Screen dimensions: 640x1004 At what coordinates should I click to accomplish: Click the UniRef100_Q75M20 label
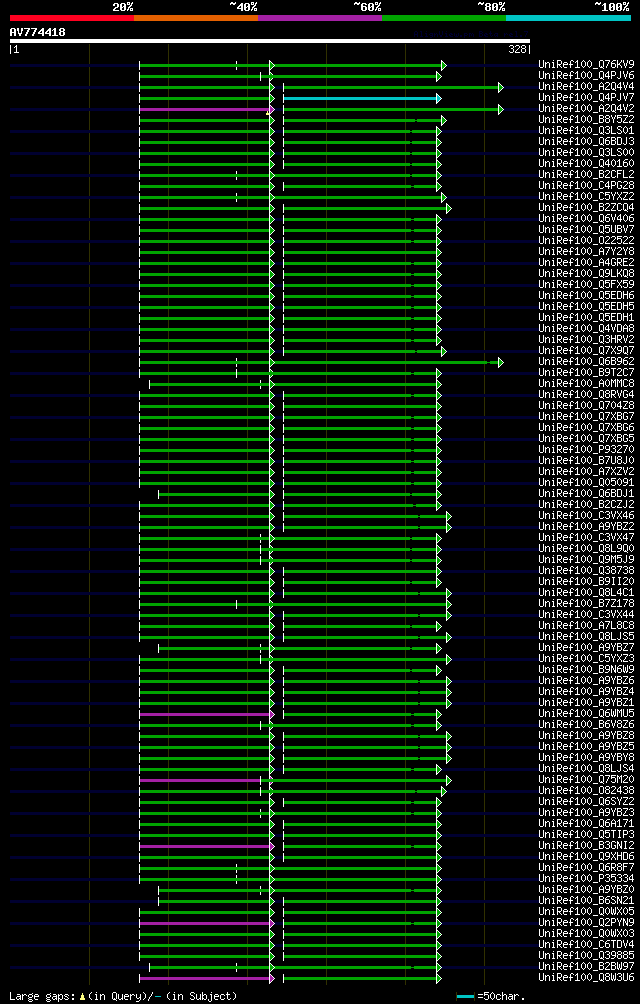[586, 780]
